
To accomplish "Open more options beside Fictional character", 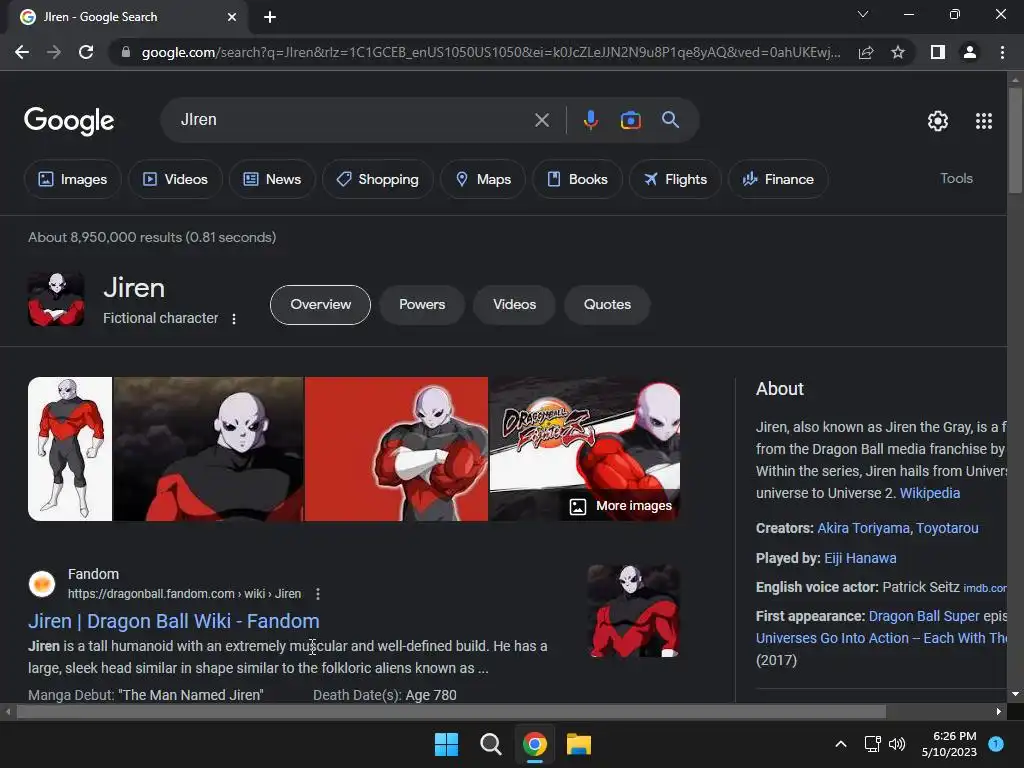I will coord(234,319).
